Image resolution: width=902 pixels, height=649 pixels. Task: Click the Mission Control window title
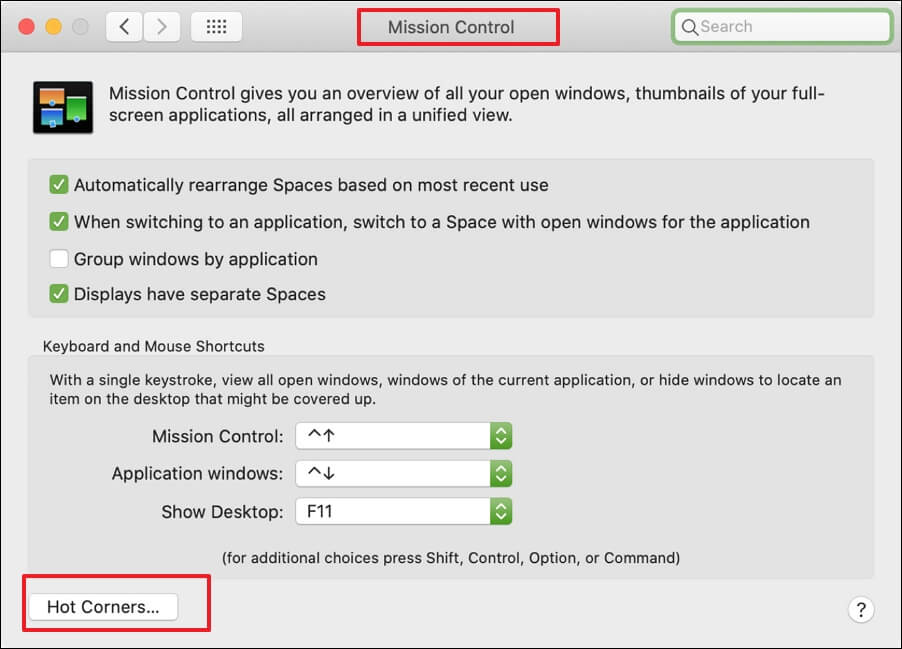(x=451, y=27)
